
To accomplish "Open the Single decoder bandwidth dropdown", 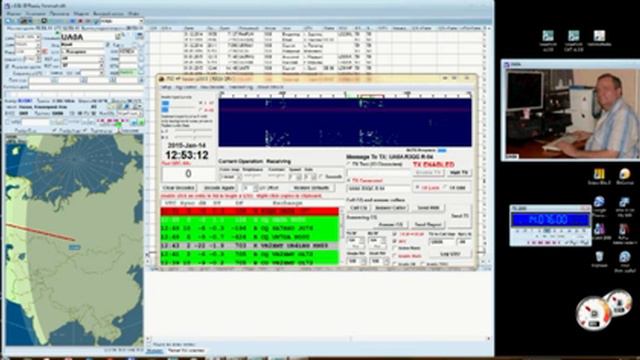I will [355, 261].
